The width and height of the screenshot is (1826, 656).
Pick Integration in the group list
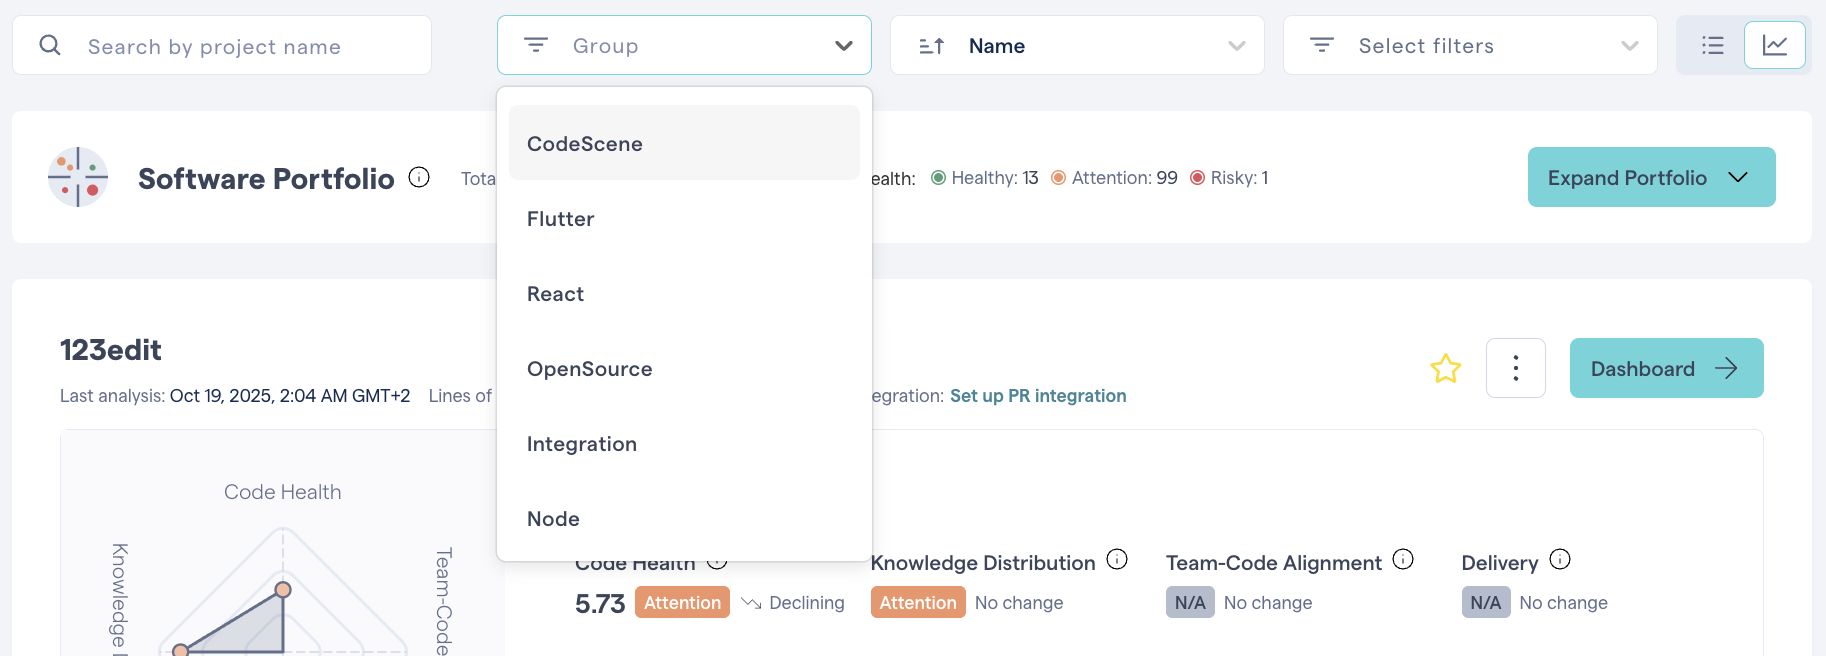[x=684, y=443]
